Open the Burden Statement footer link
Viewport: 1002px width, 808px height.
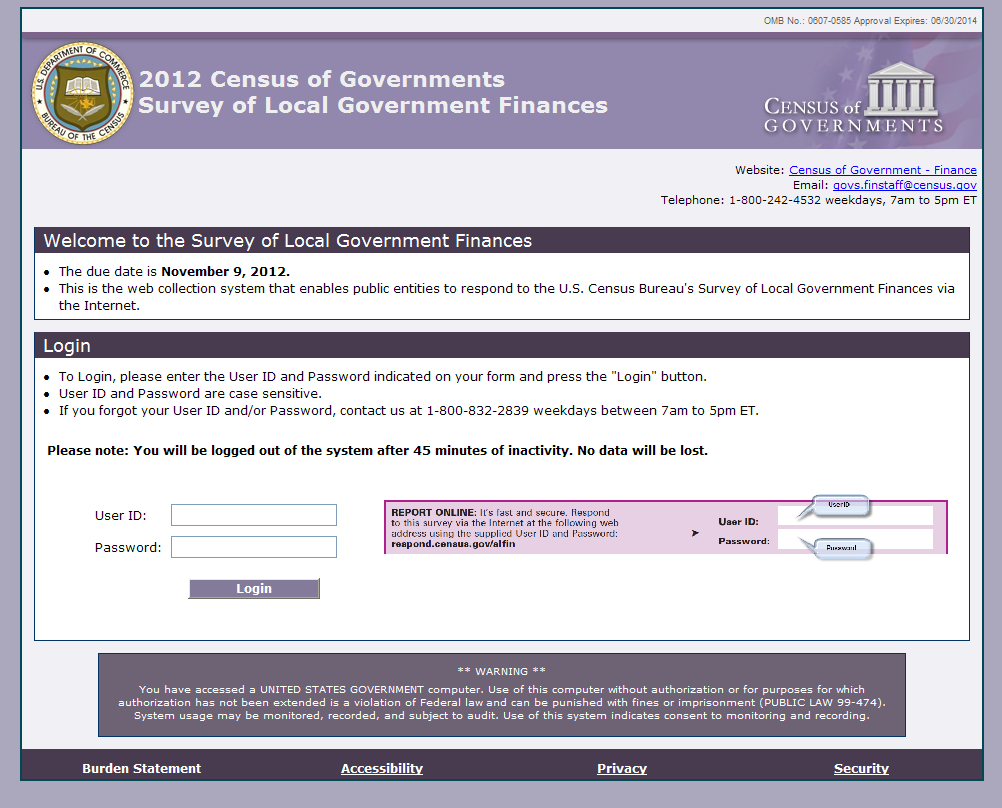tap(141, 768)
